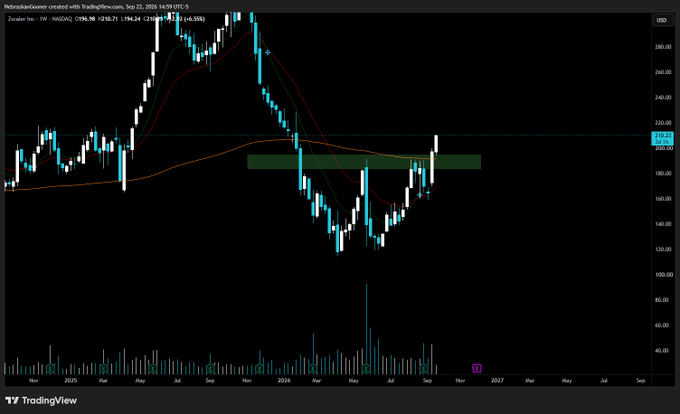
Task: Click the 140.00 price axis label
Action: tap(664, 224)
